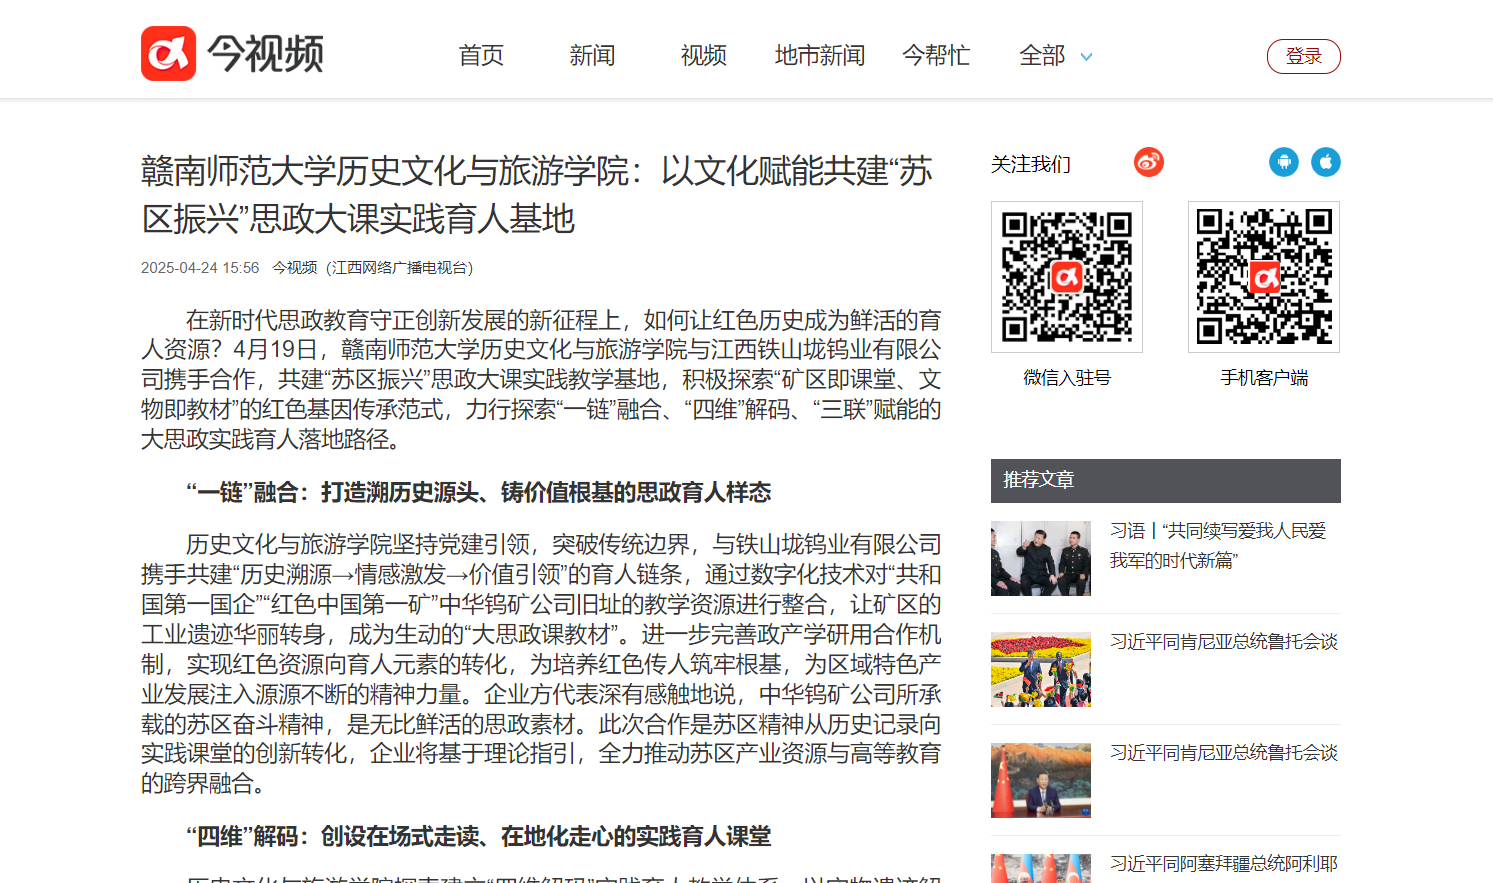Open the 今帮忙 menu item
Viewport: 1493px width, 883px height.
tap(936, 55)
